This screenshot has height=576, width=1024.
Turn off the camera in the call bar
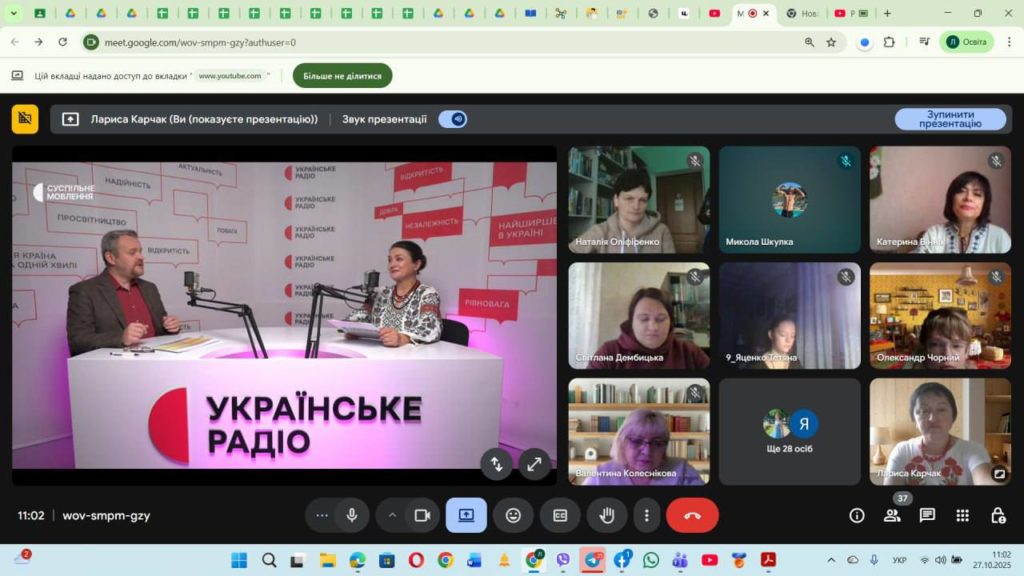tap(422, 515)
